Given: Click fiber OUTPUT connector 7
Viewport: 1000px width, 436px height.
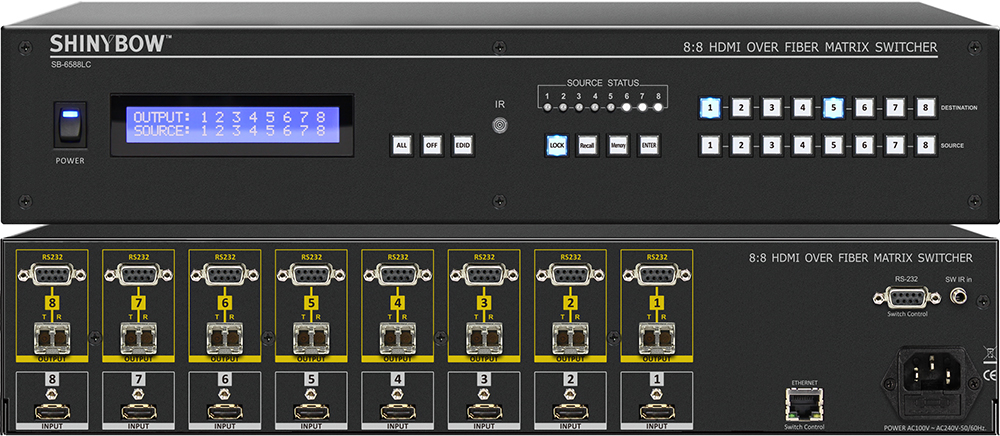Looking at the screenshot, I should click(138, 338).
